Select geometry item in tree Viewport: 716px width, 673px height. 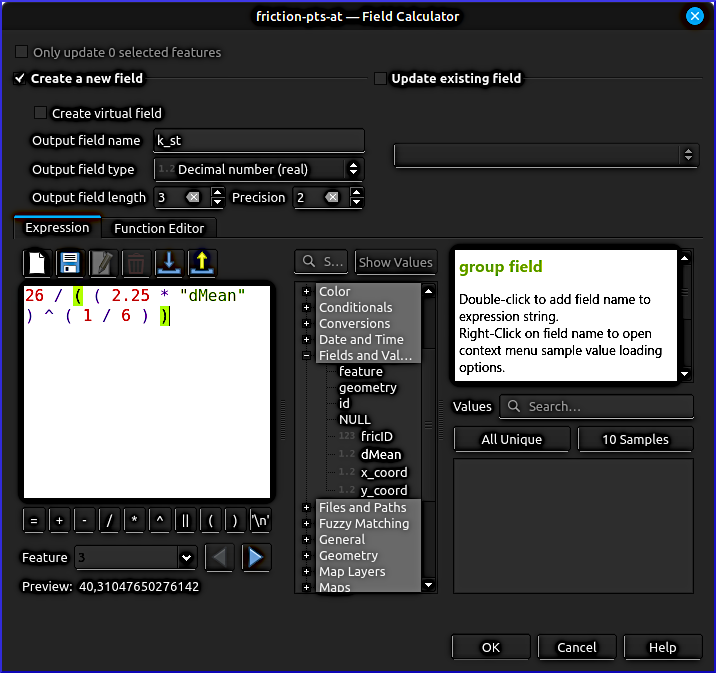368,387
